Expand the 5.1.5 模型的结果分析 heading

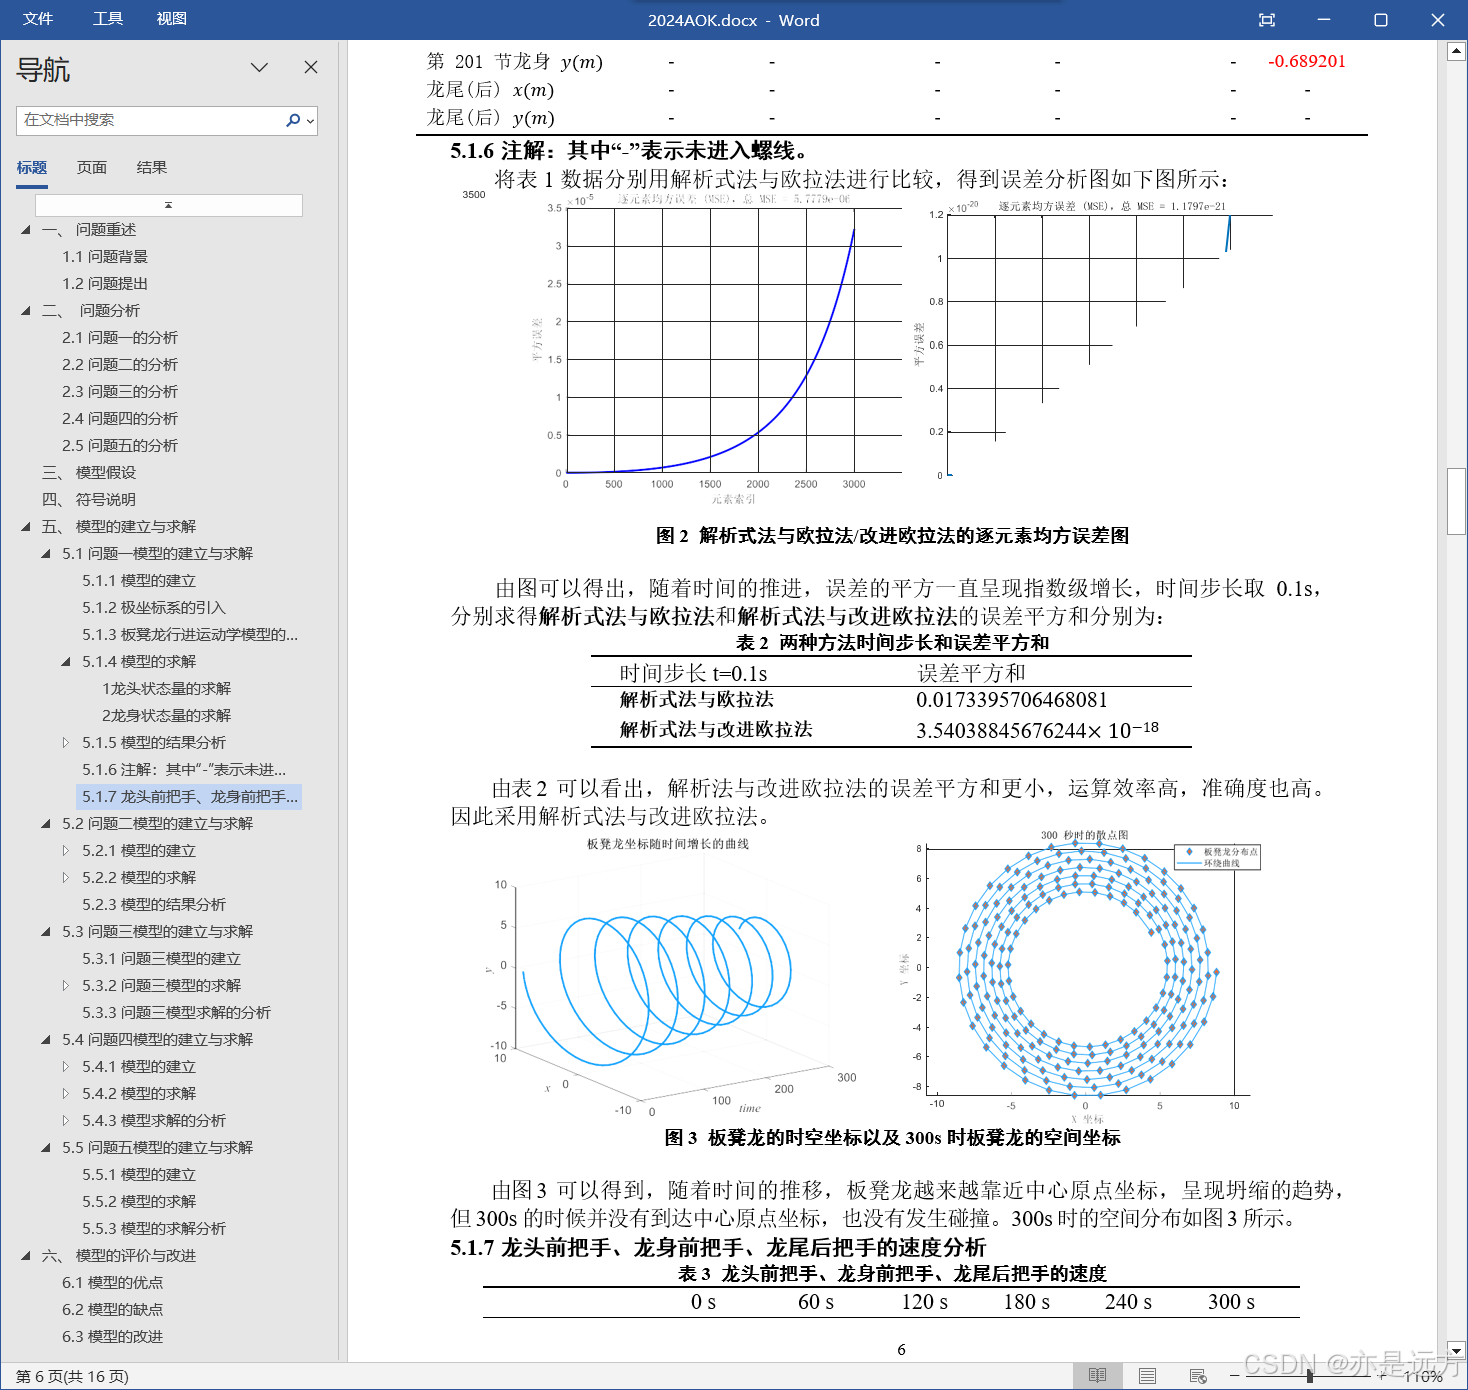pyautogui.click(x=66, y=743)
